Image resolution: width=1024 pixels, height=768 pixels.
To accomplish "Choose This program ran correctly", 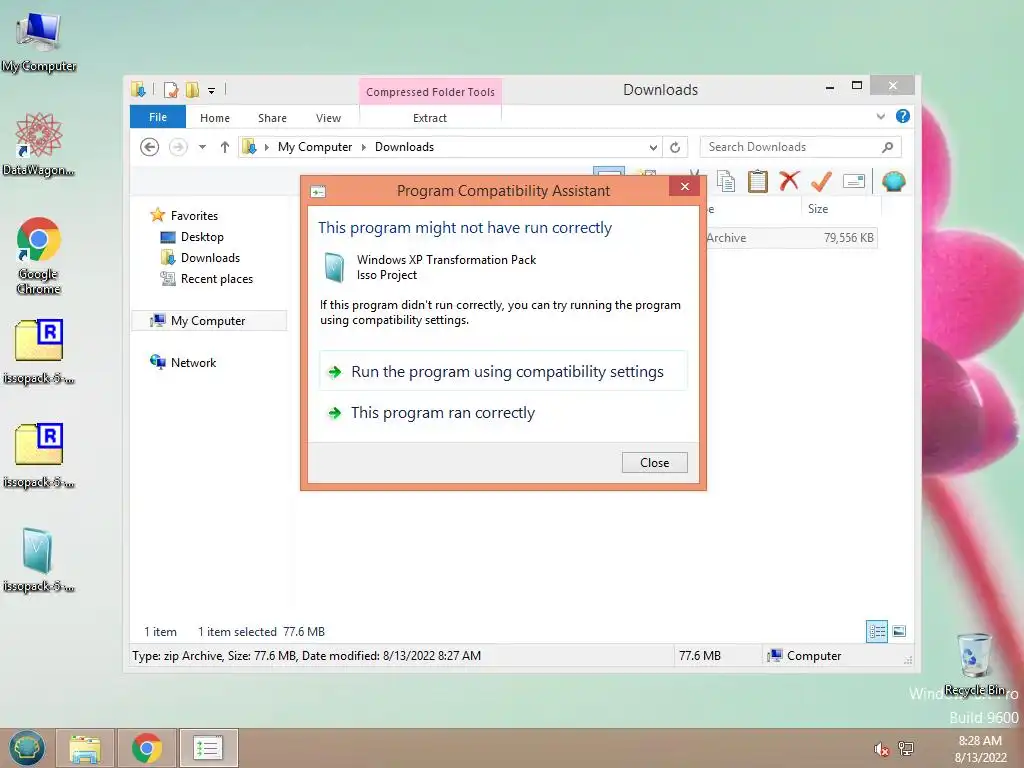I will 503,413.
